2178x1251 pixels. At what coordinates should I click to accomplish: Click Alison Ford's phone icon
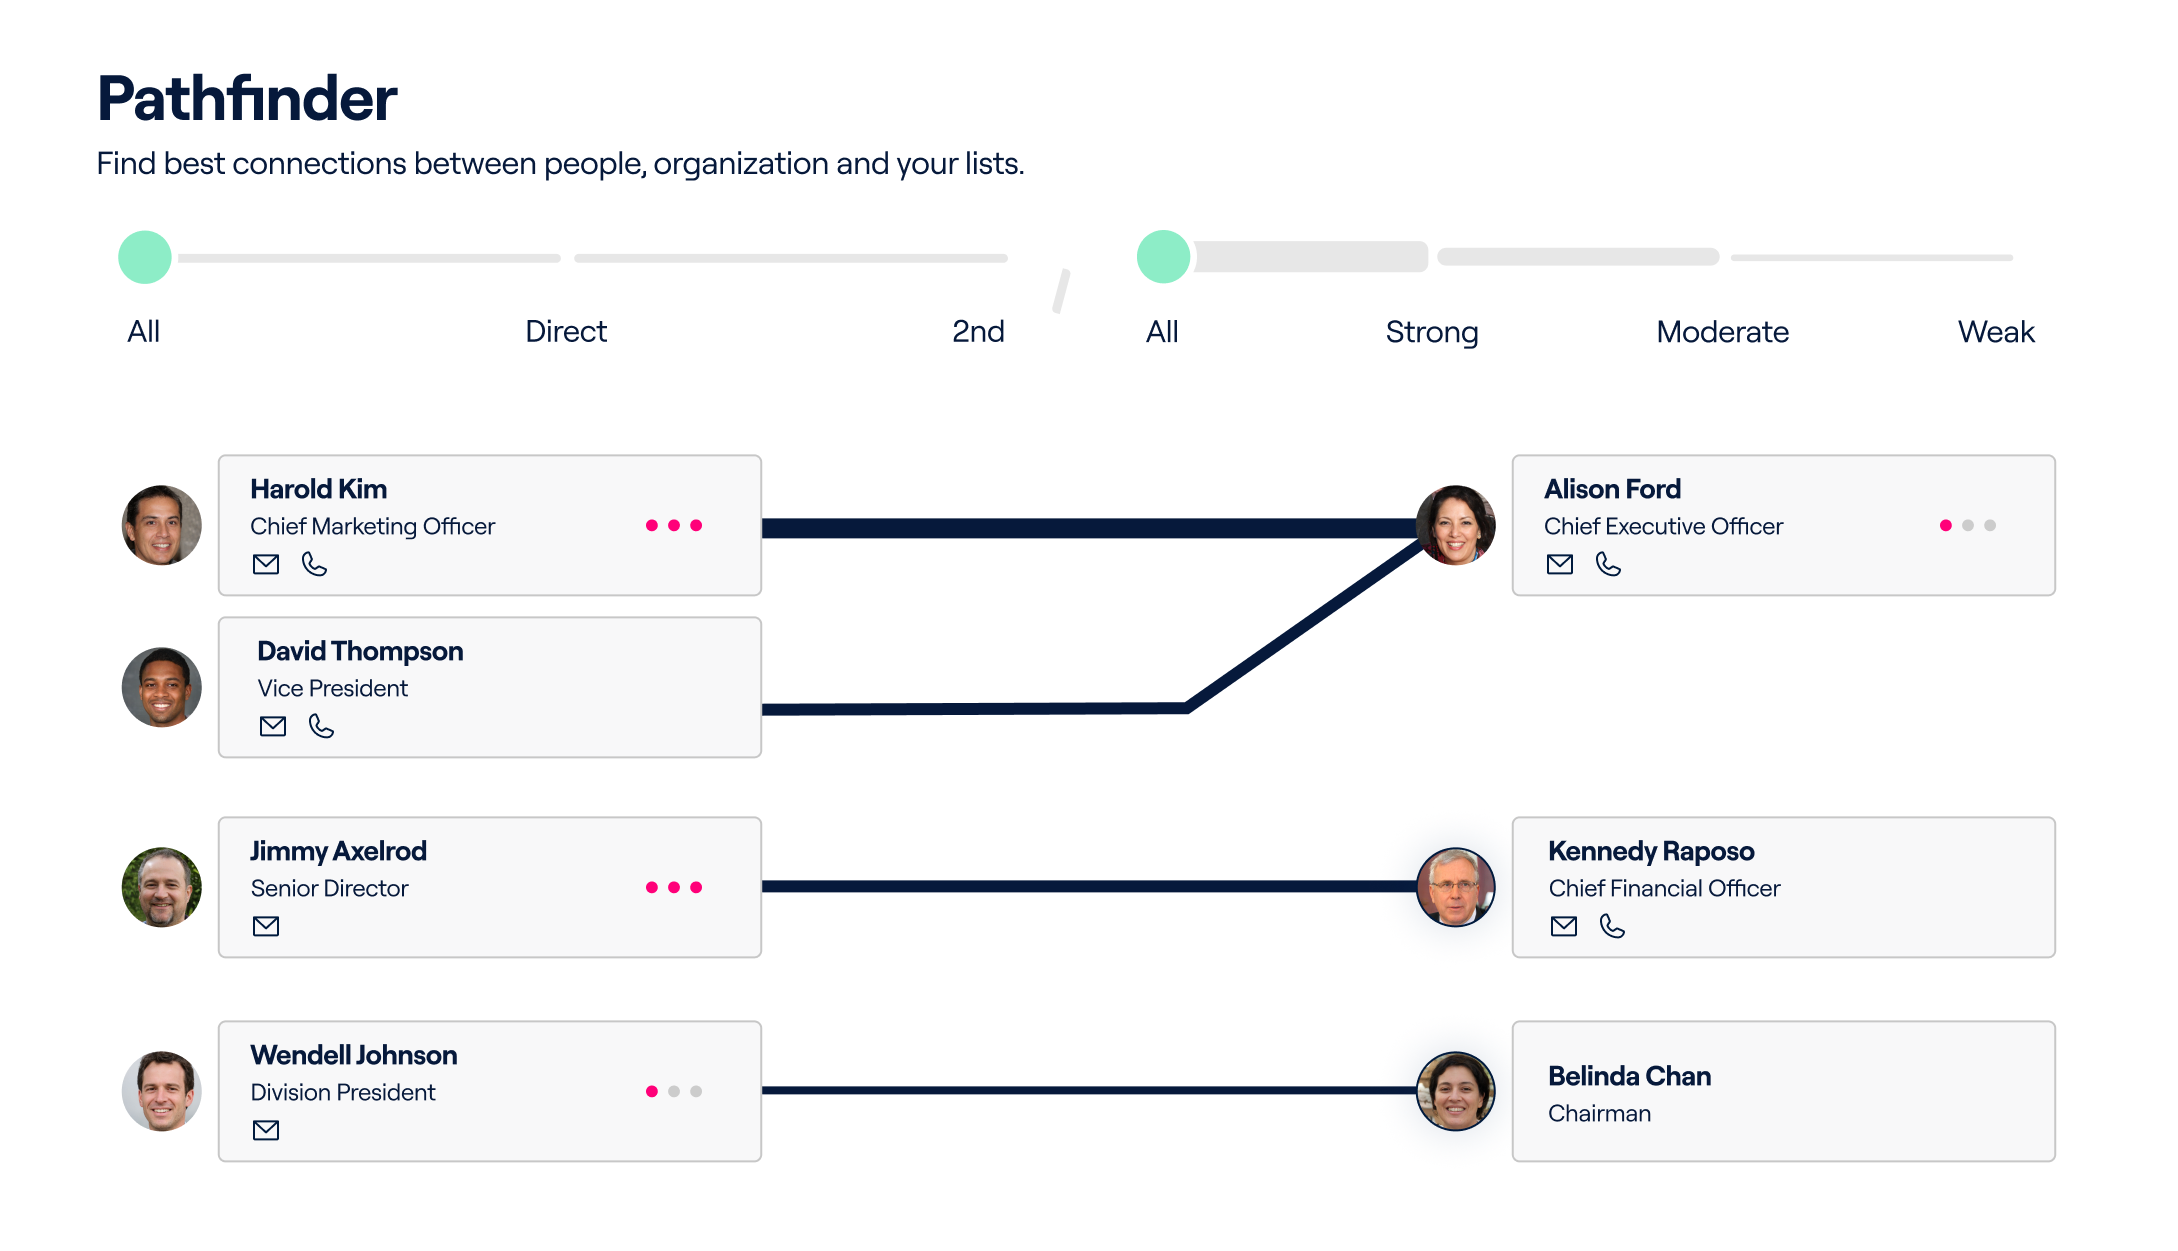point(1608,565)
